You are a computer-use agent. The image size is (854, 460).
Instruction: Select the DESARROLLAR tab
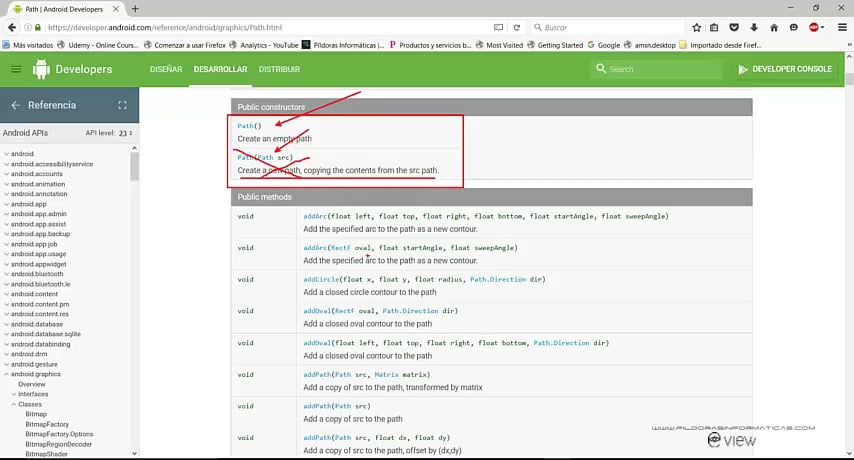(x=220, y=69)
